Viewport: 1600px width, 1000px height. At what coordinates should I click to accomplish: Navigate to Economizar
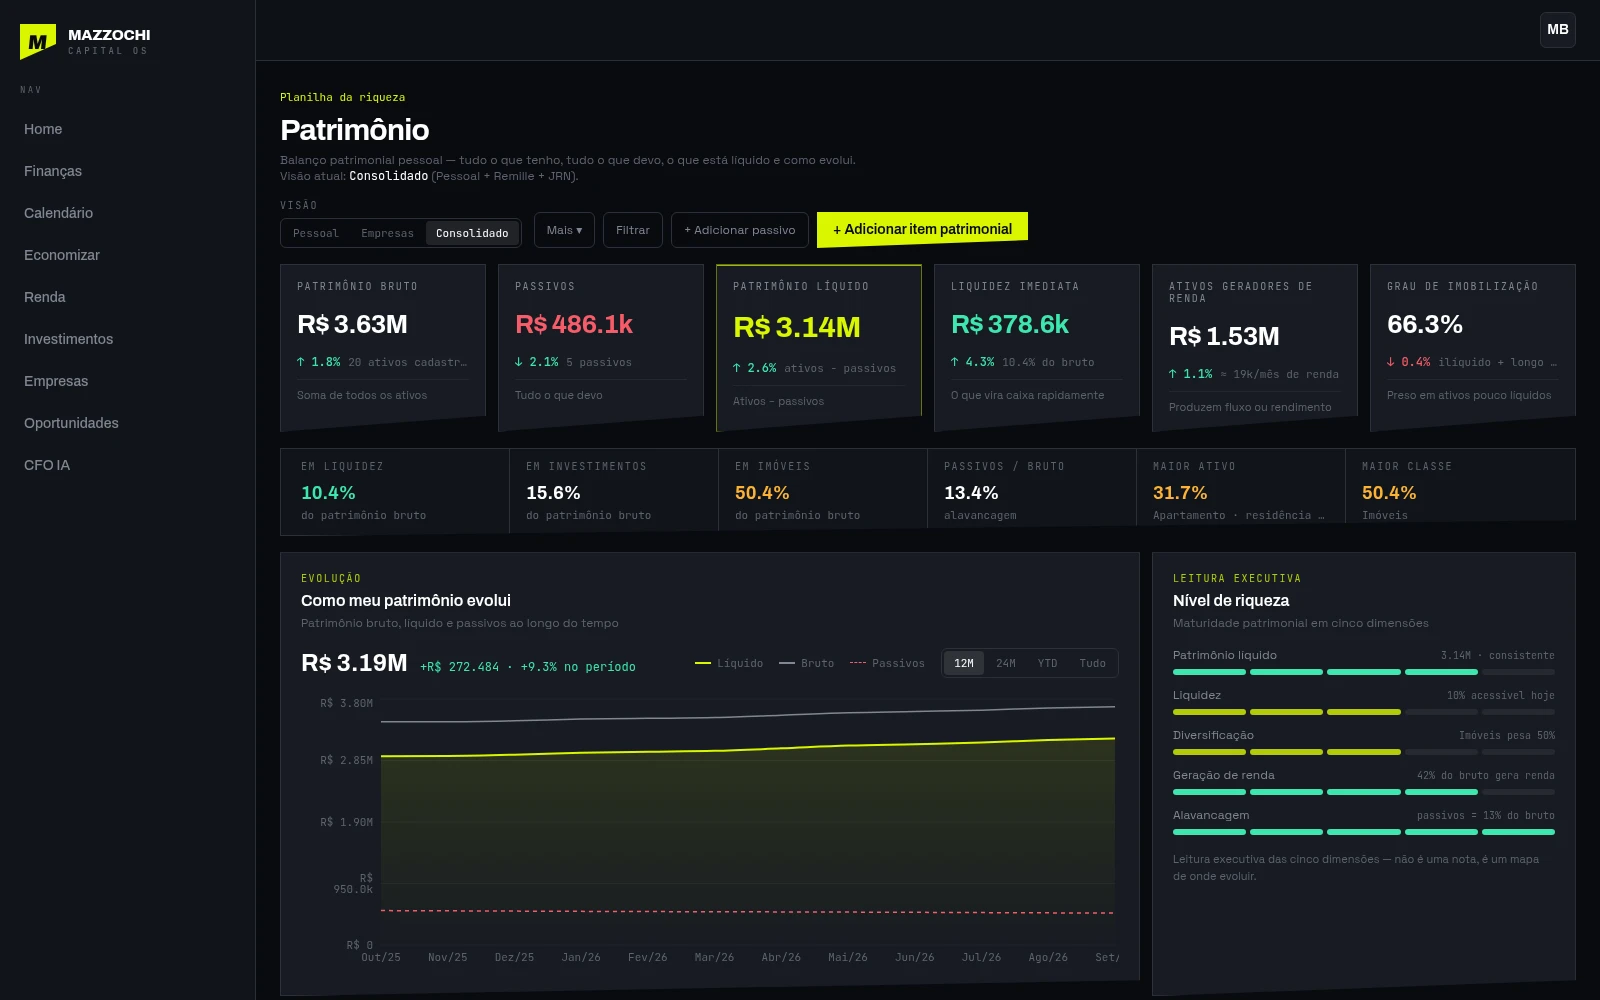click(62, 255)
